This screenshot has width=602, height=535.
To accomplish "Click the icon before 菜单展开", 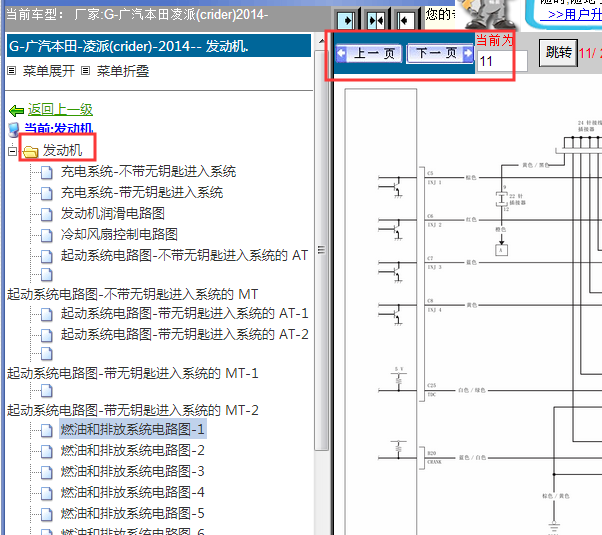I will [12, 71].
